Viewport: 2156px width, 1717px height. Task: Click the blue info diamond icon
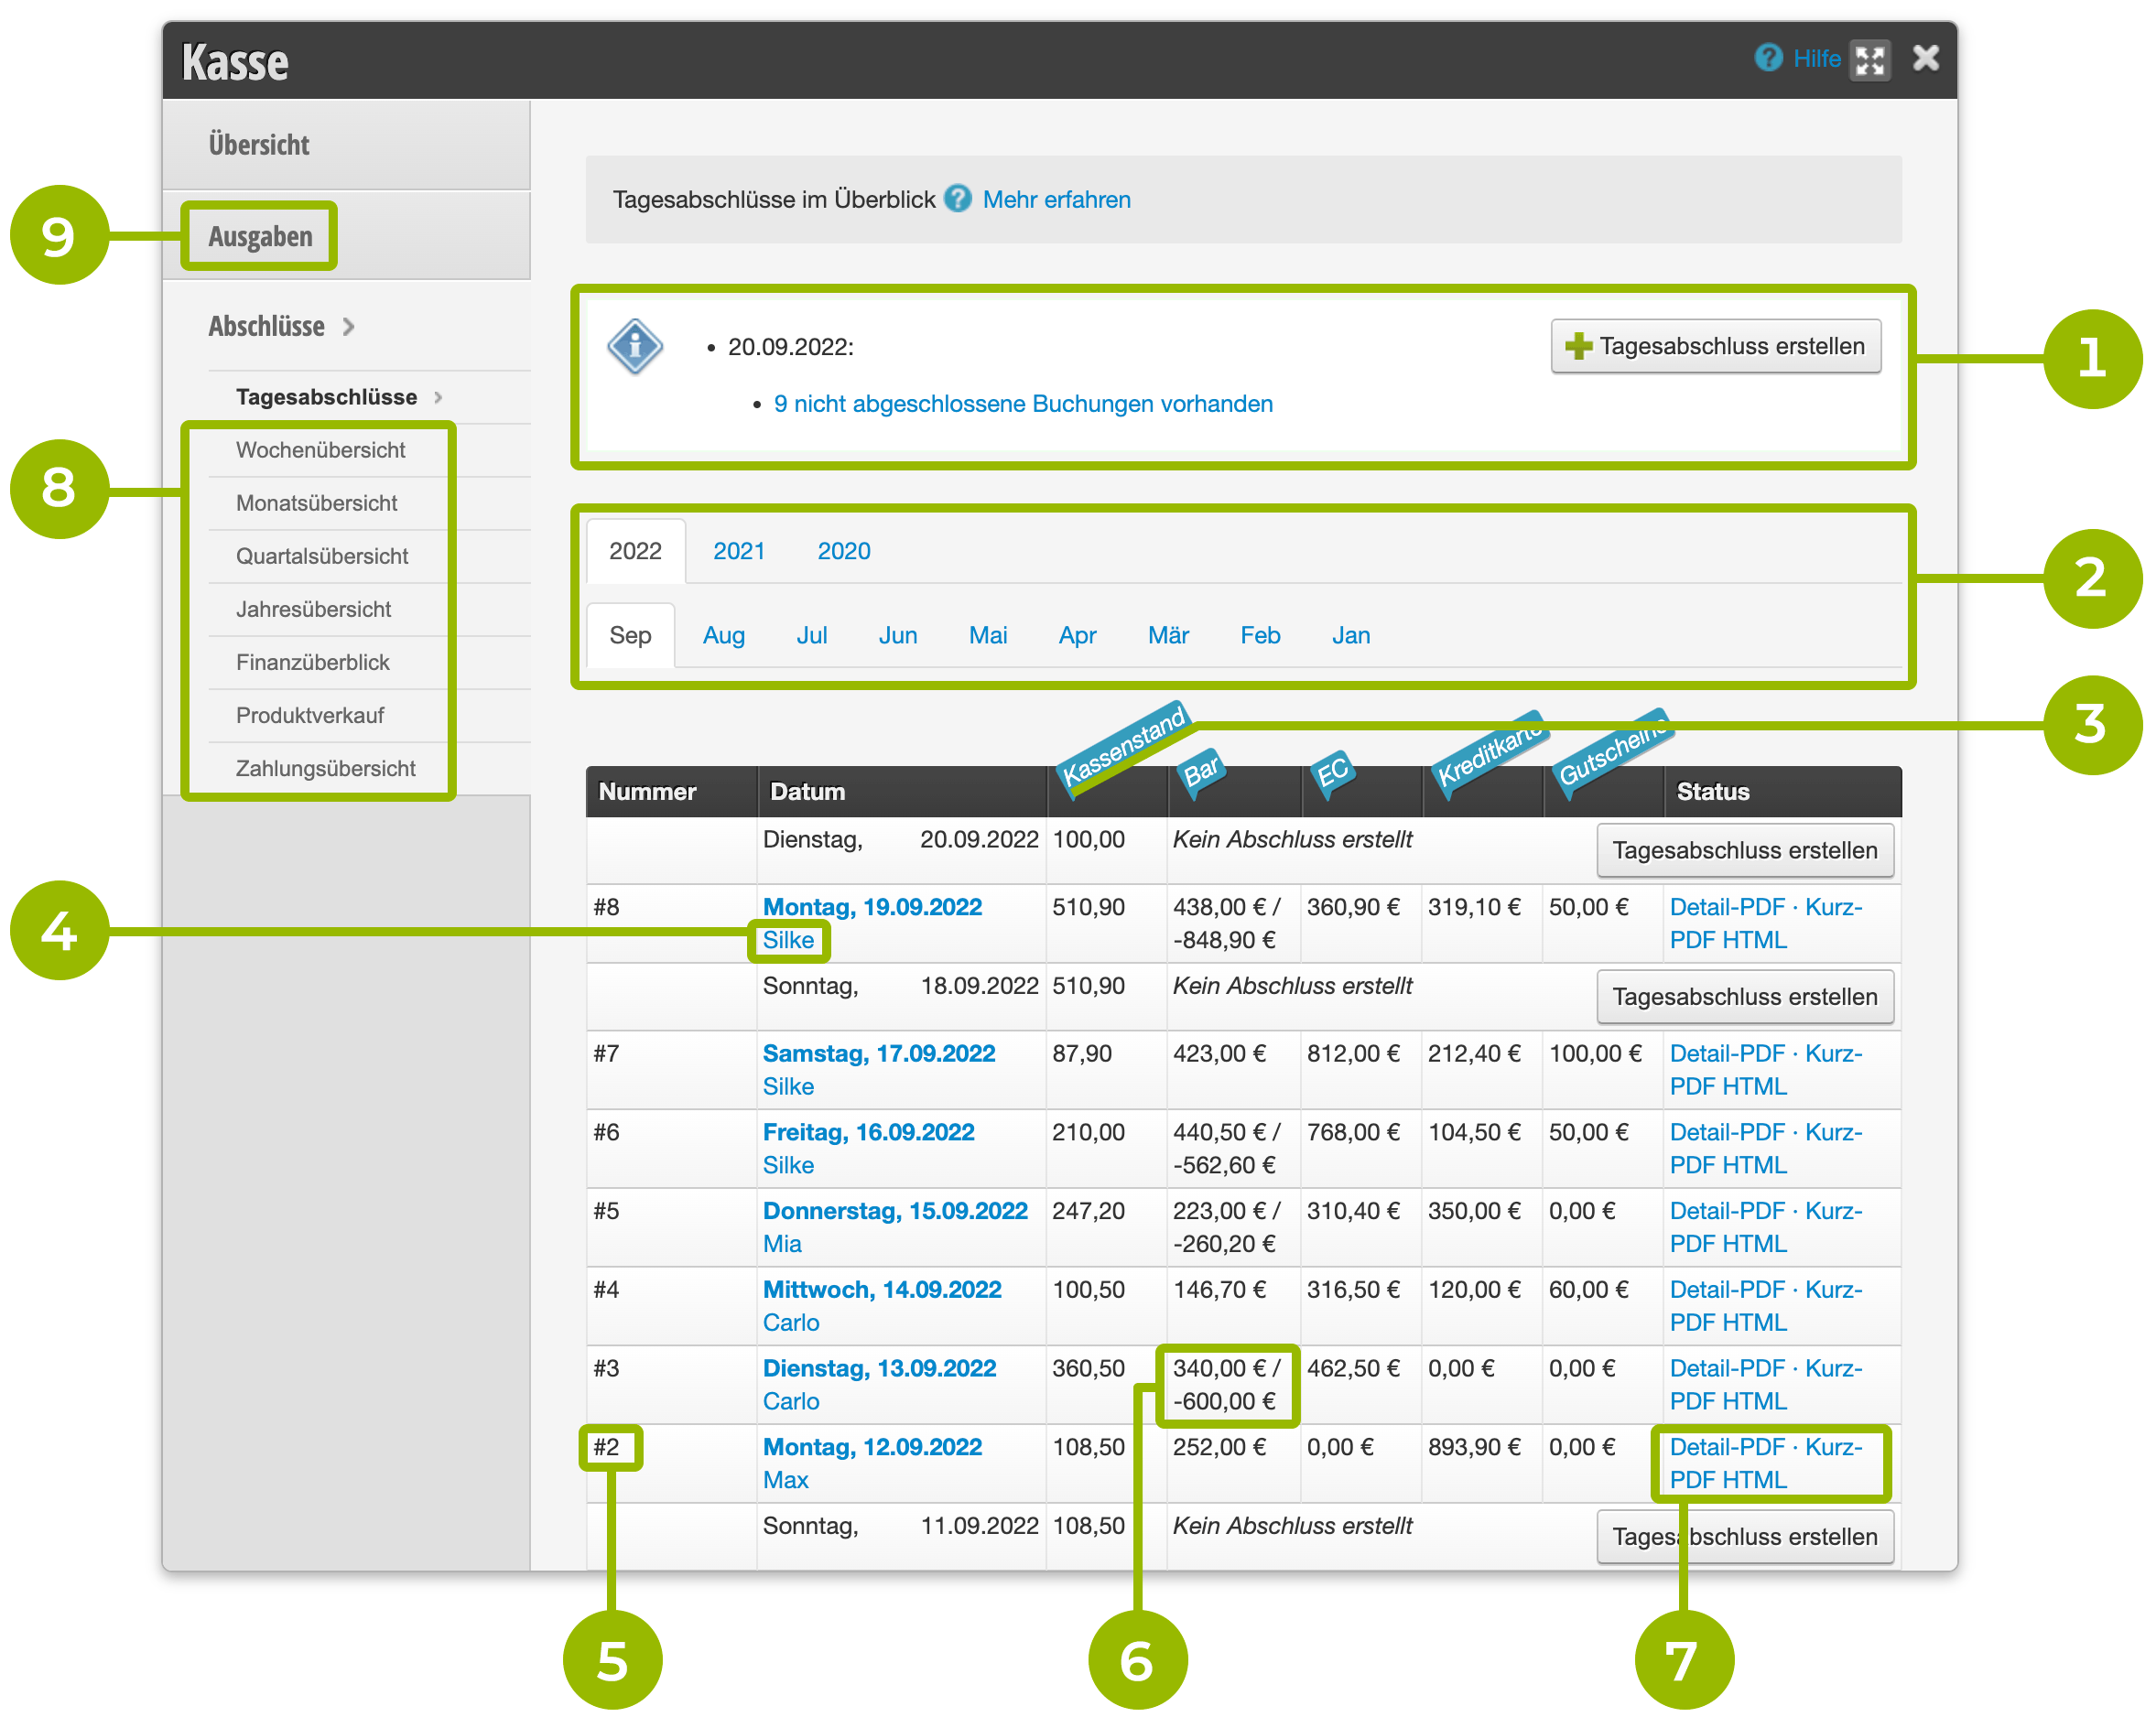635,346
